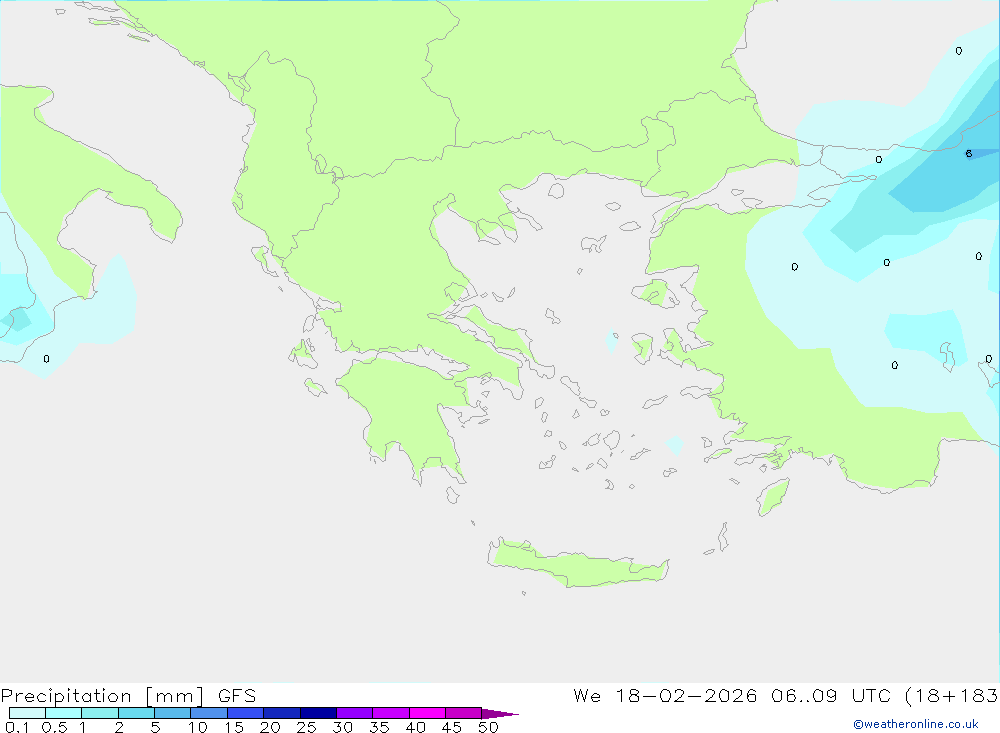Click the 0.1–0.5 mm legend color swatch

pyautogui.click(x=27, y=713)
